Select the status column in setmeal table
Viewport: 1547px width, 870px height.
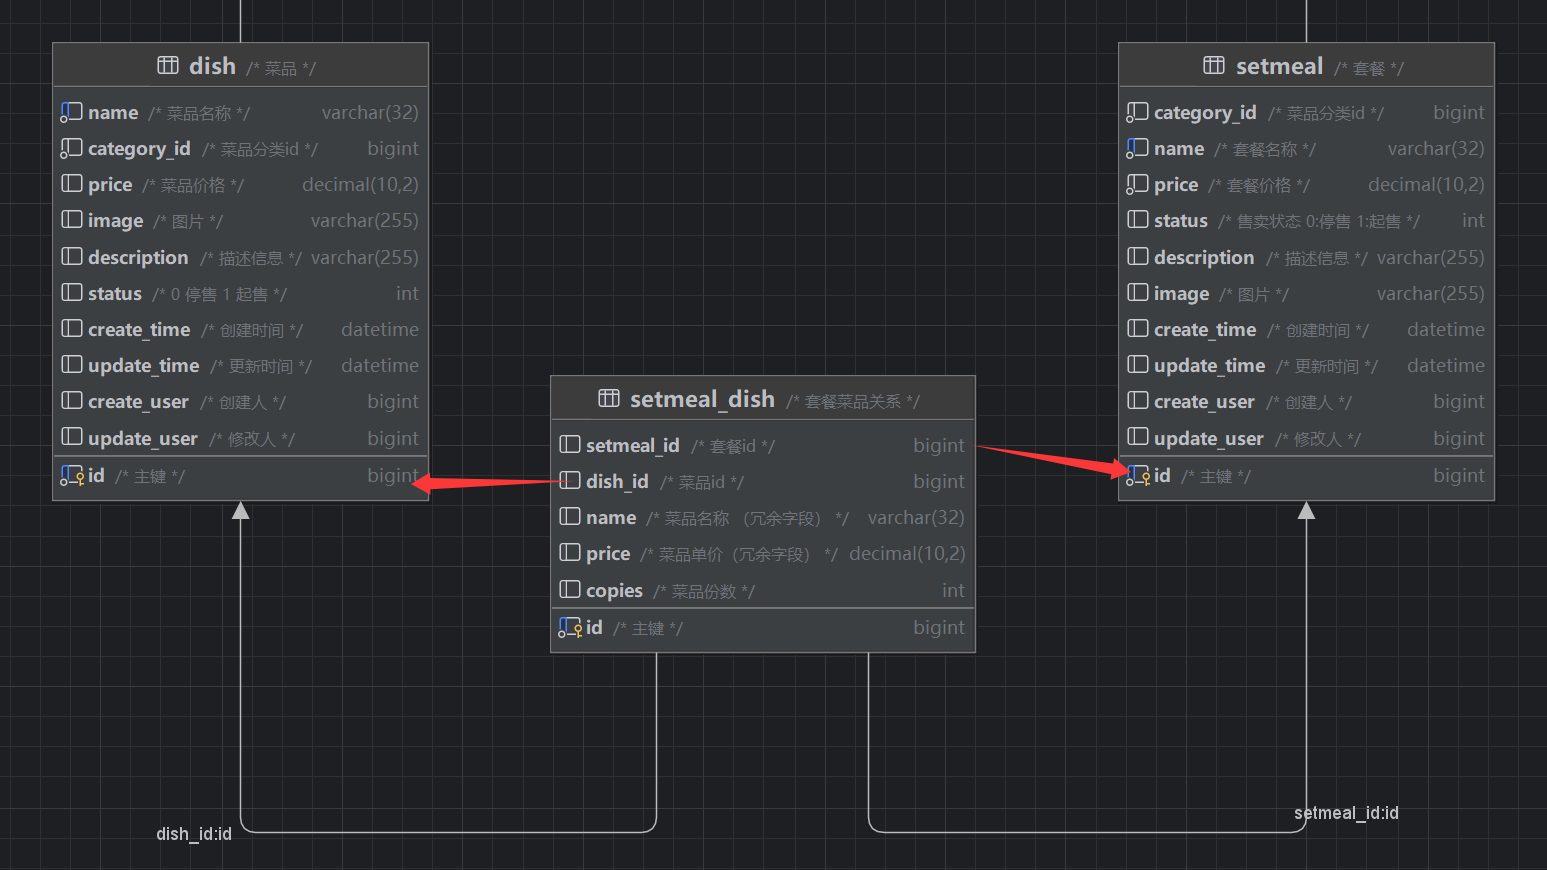pyautogui.click(x=1180, y=221)
